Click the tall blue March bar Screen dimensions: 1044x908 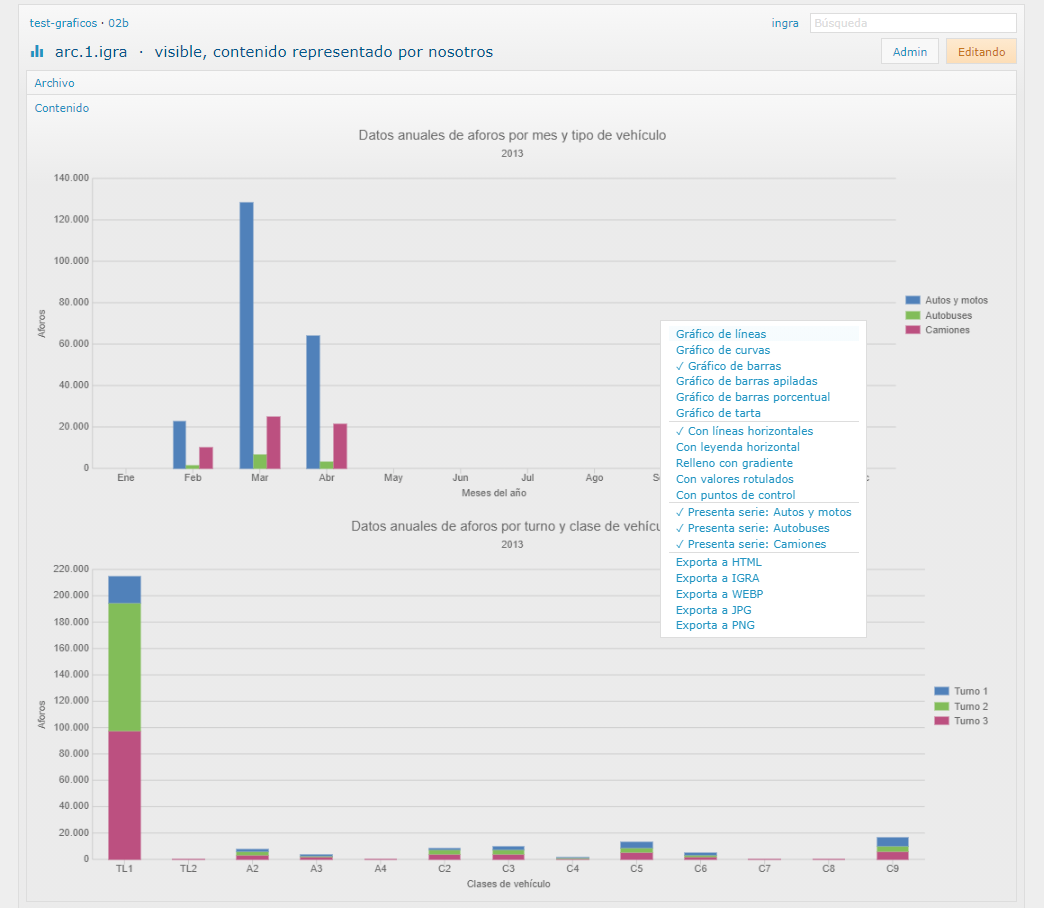(246, 336)
